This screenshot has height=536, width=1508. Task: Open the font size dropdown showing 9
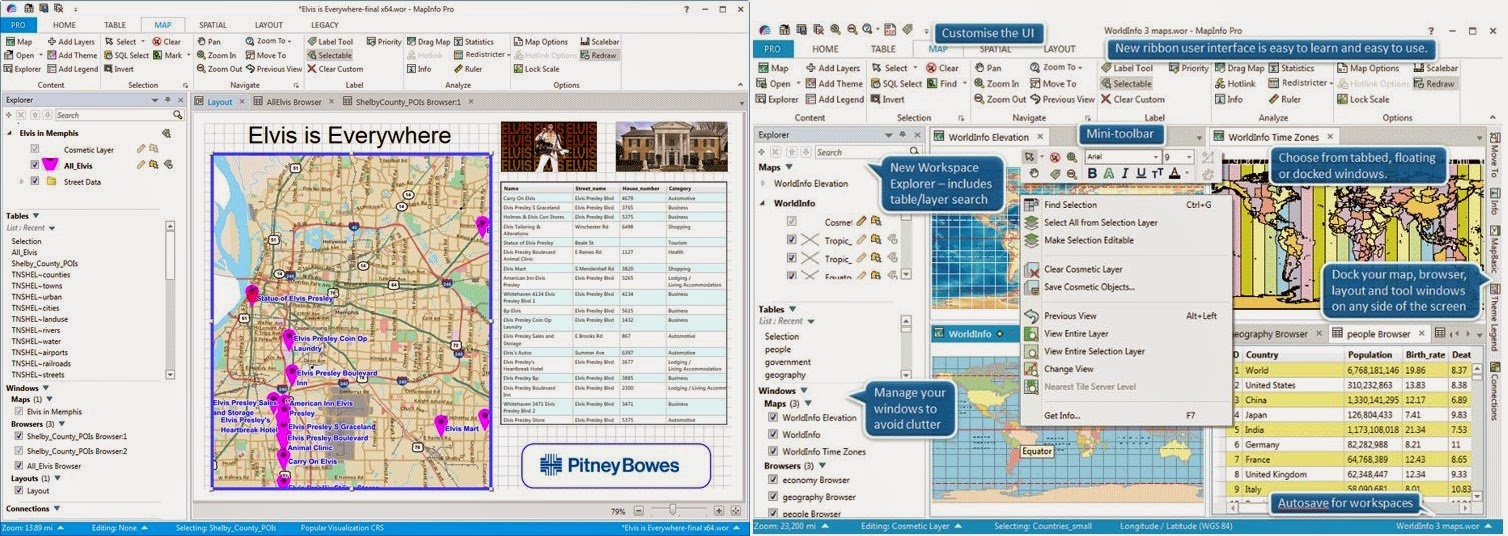coord(1191,157)
